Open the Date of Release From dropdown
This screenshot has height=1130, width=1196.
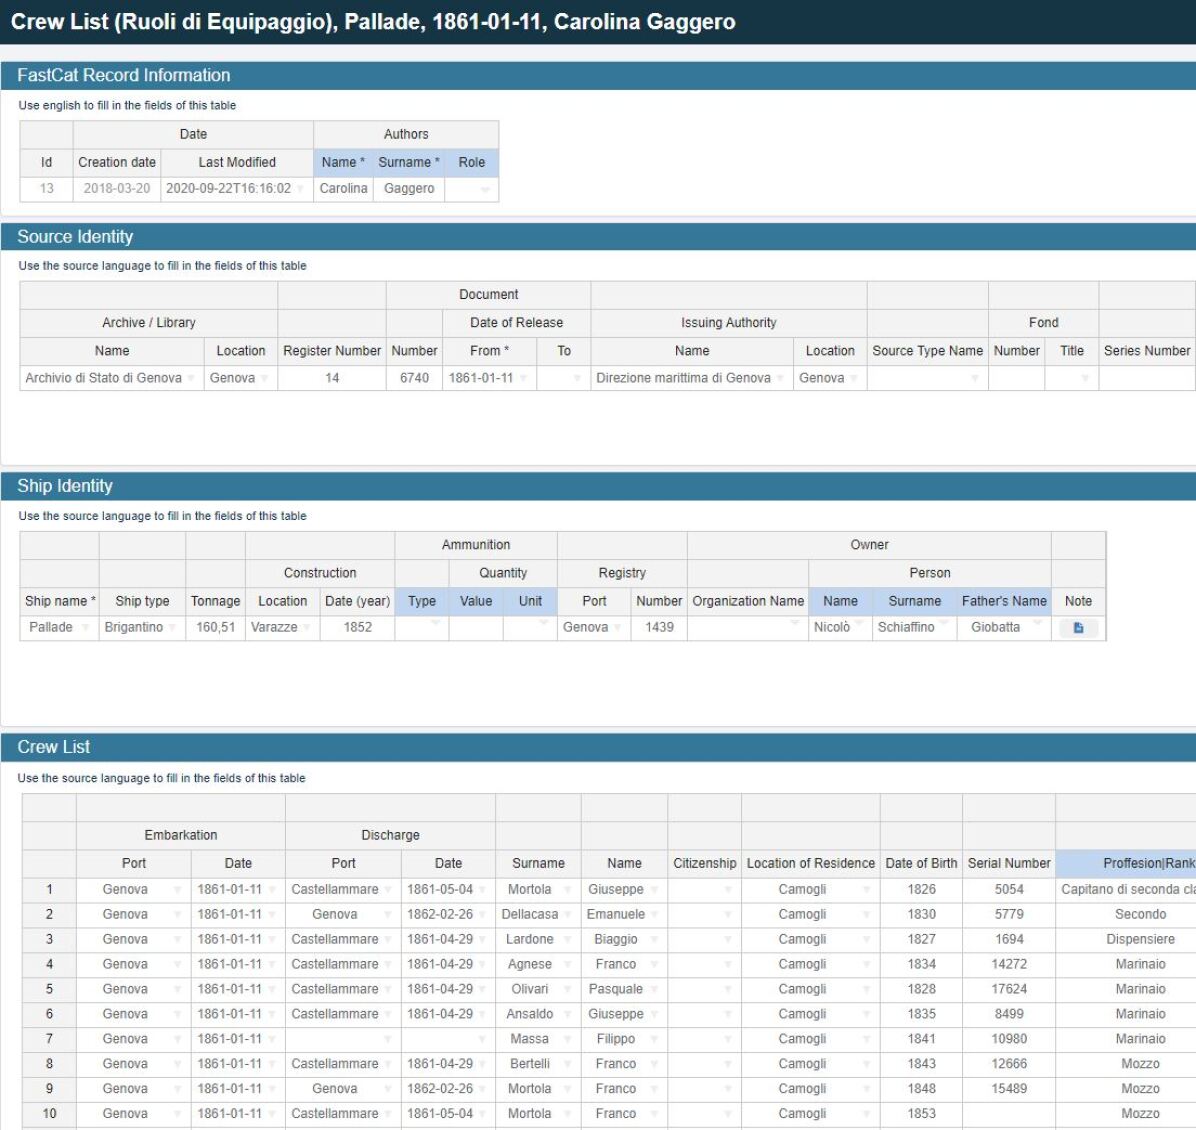point(524,378)
